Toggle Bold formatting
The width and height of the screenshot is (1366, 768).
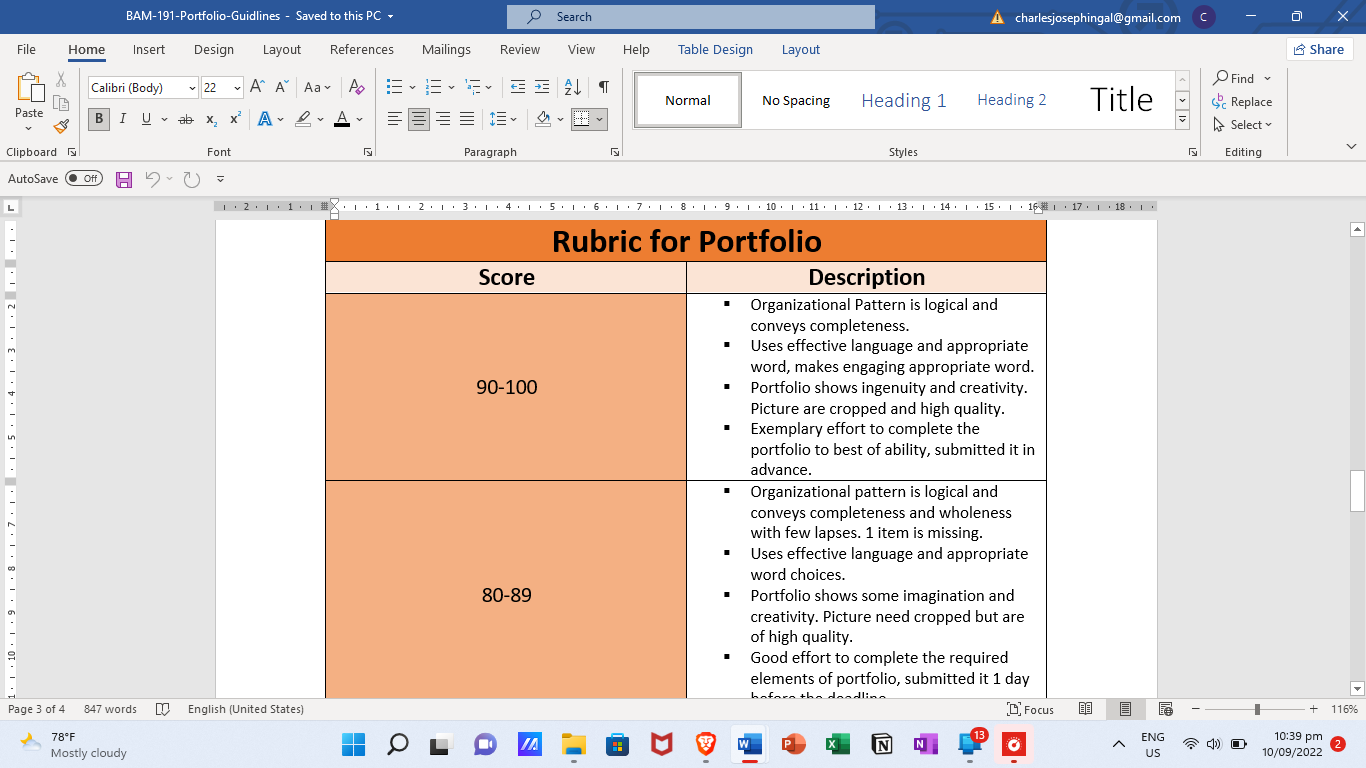99,119
